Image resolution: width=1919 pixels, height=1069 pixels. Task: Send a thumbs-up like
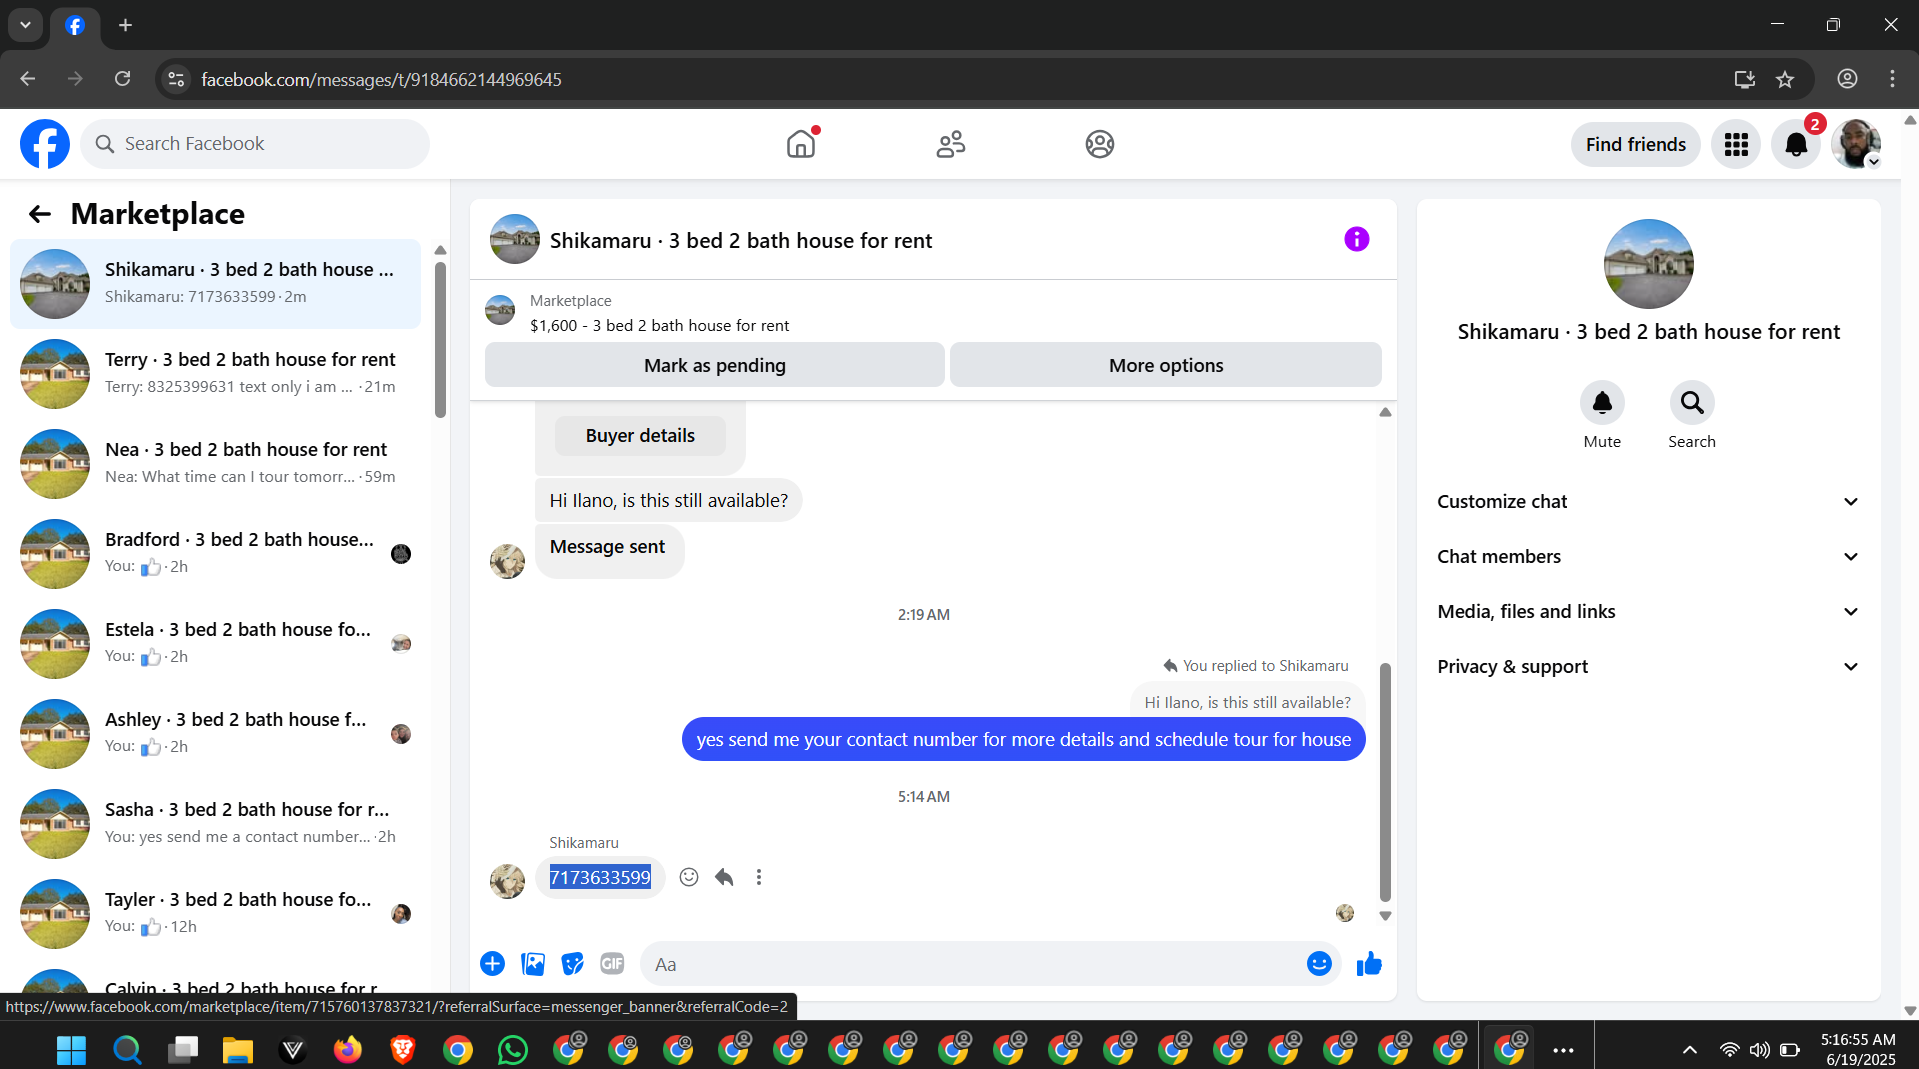[1369, 964]
